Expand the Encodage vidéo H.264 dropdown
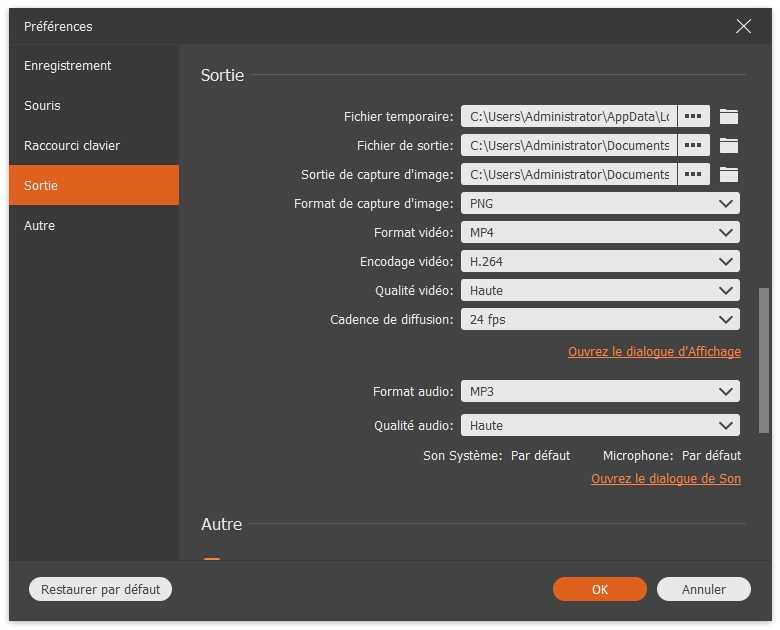Viewport: 780px width, 630px height. click(600, 262)
